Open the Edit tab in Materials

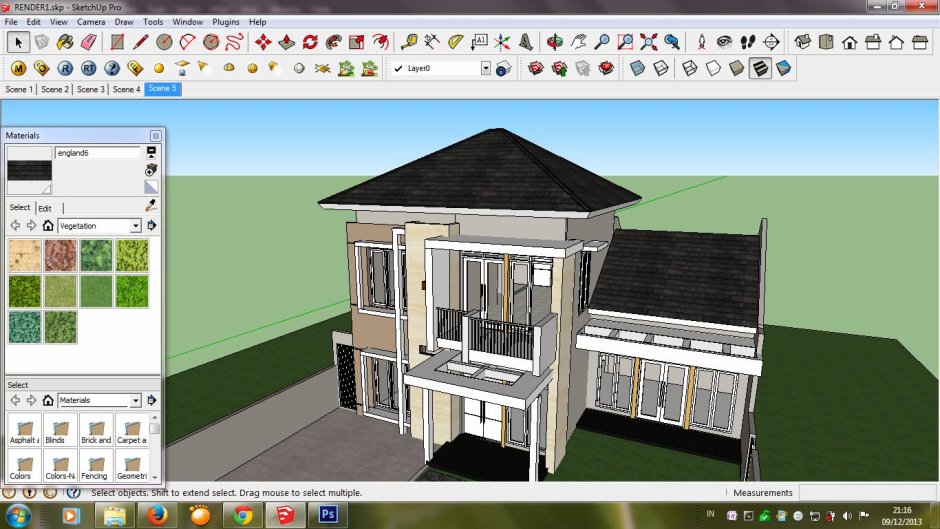[x=45, y=208]
